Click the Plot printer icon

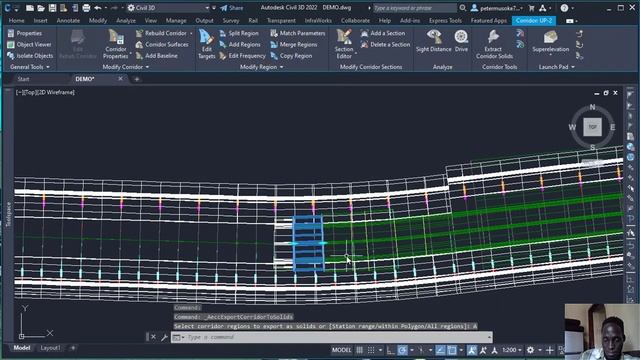[86, 8]
